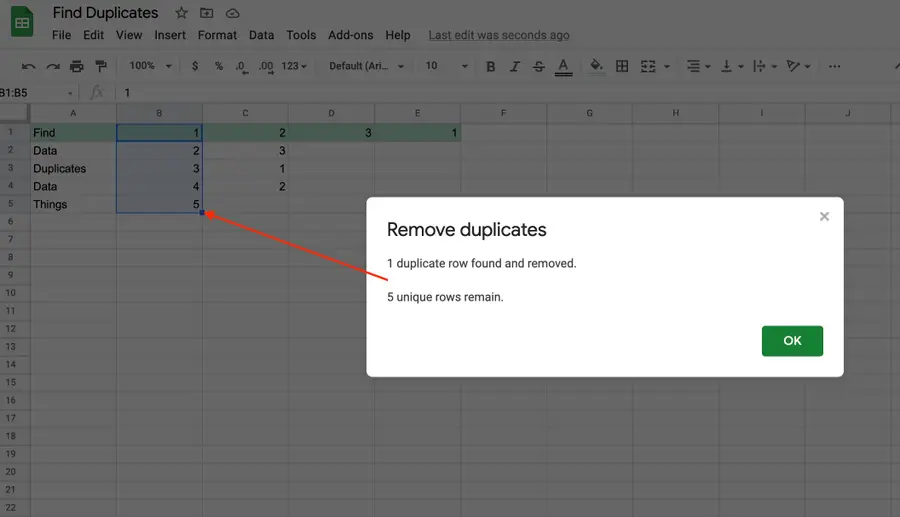
Task: Toggle bold formatting
Action: (x=490, y=66)
